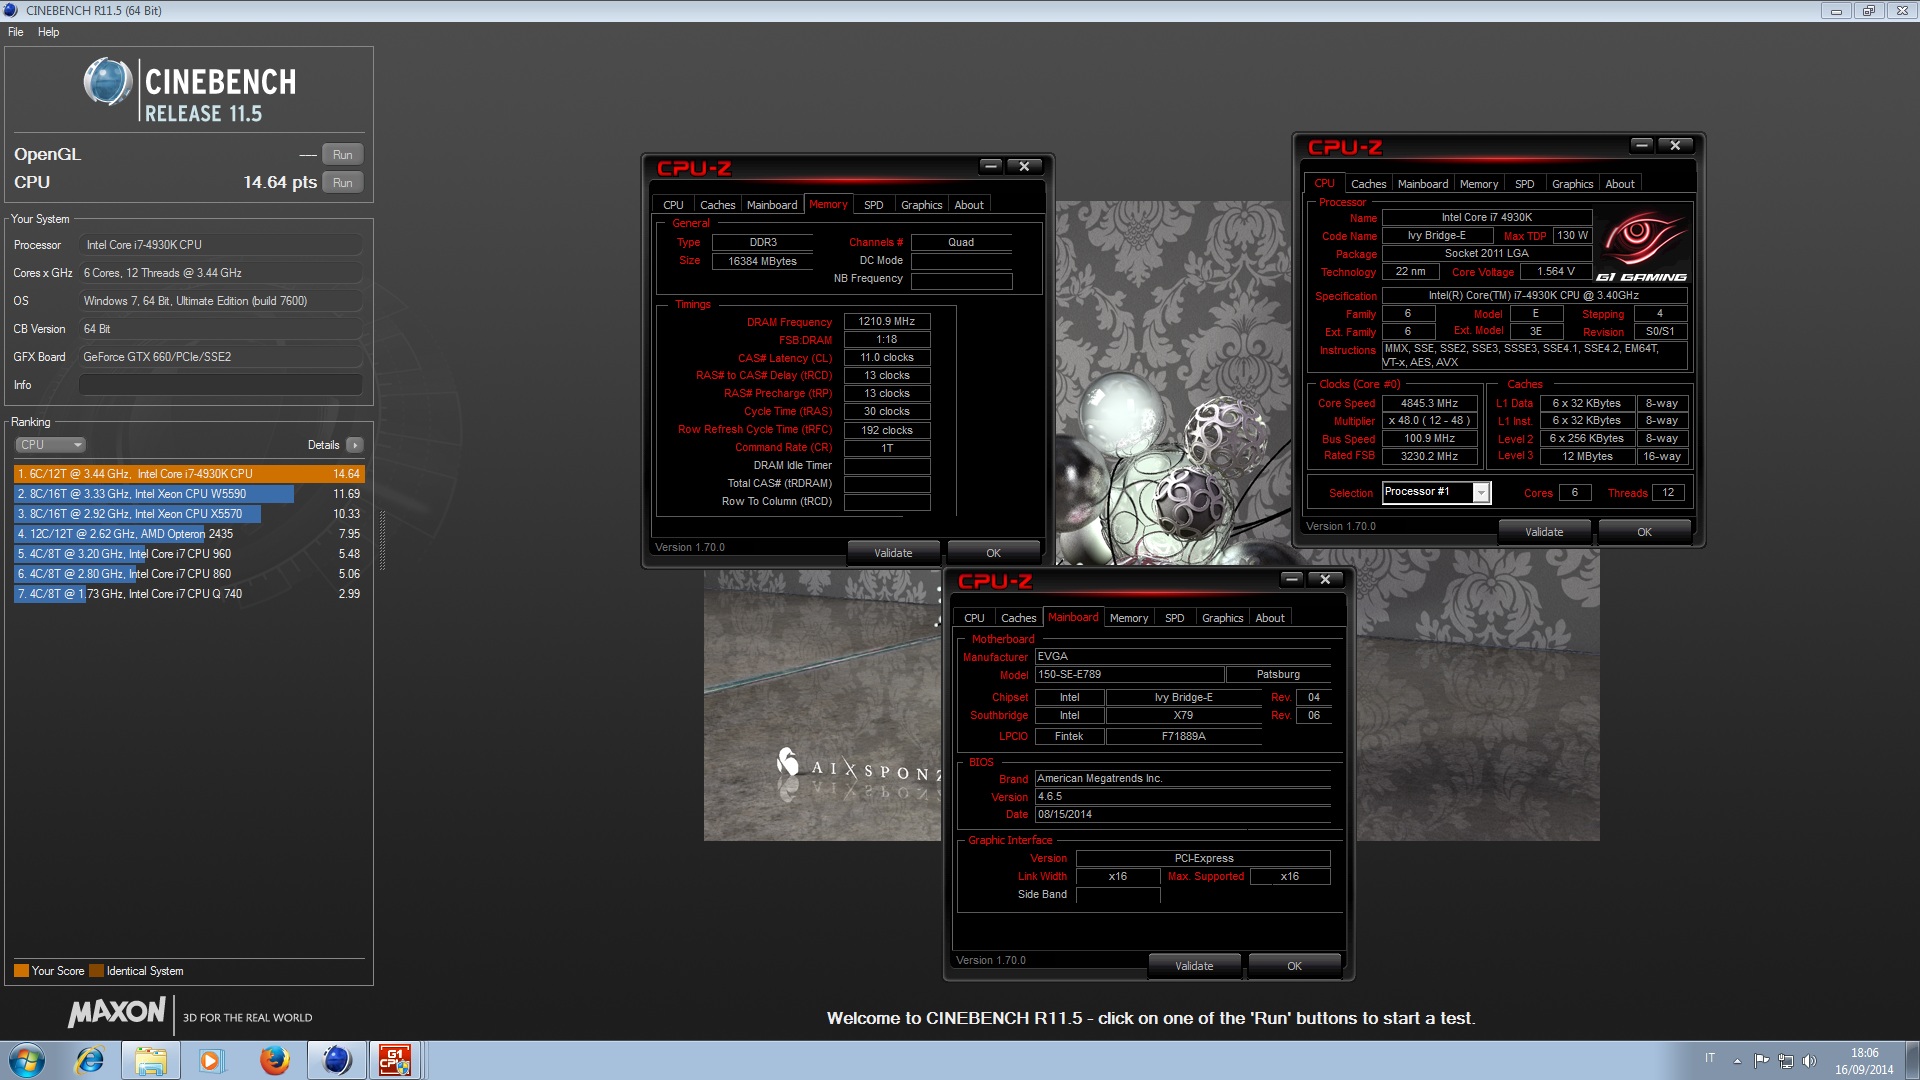Open About tab in Mainboard CPU-Z window
1920x1080 pixels.
[1269, 618]
